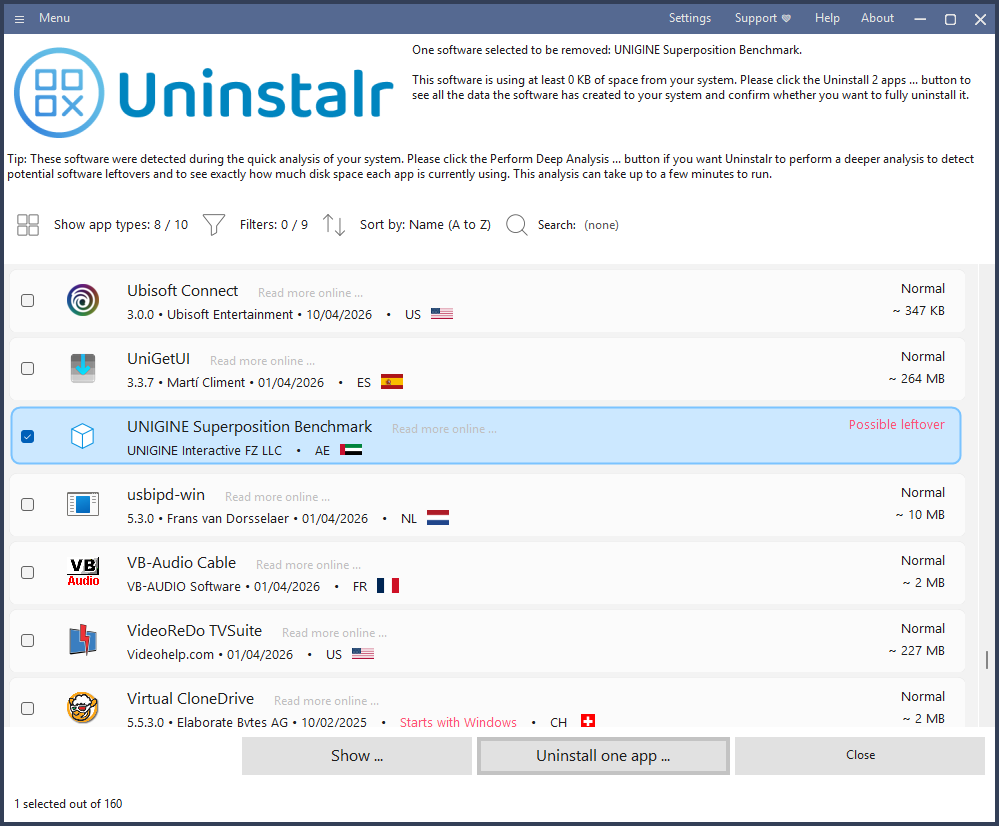
Task: Click the Virtual CloneDrive sheep icon
Action: (x=83, y=707)
